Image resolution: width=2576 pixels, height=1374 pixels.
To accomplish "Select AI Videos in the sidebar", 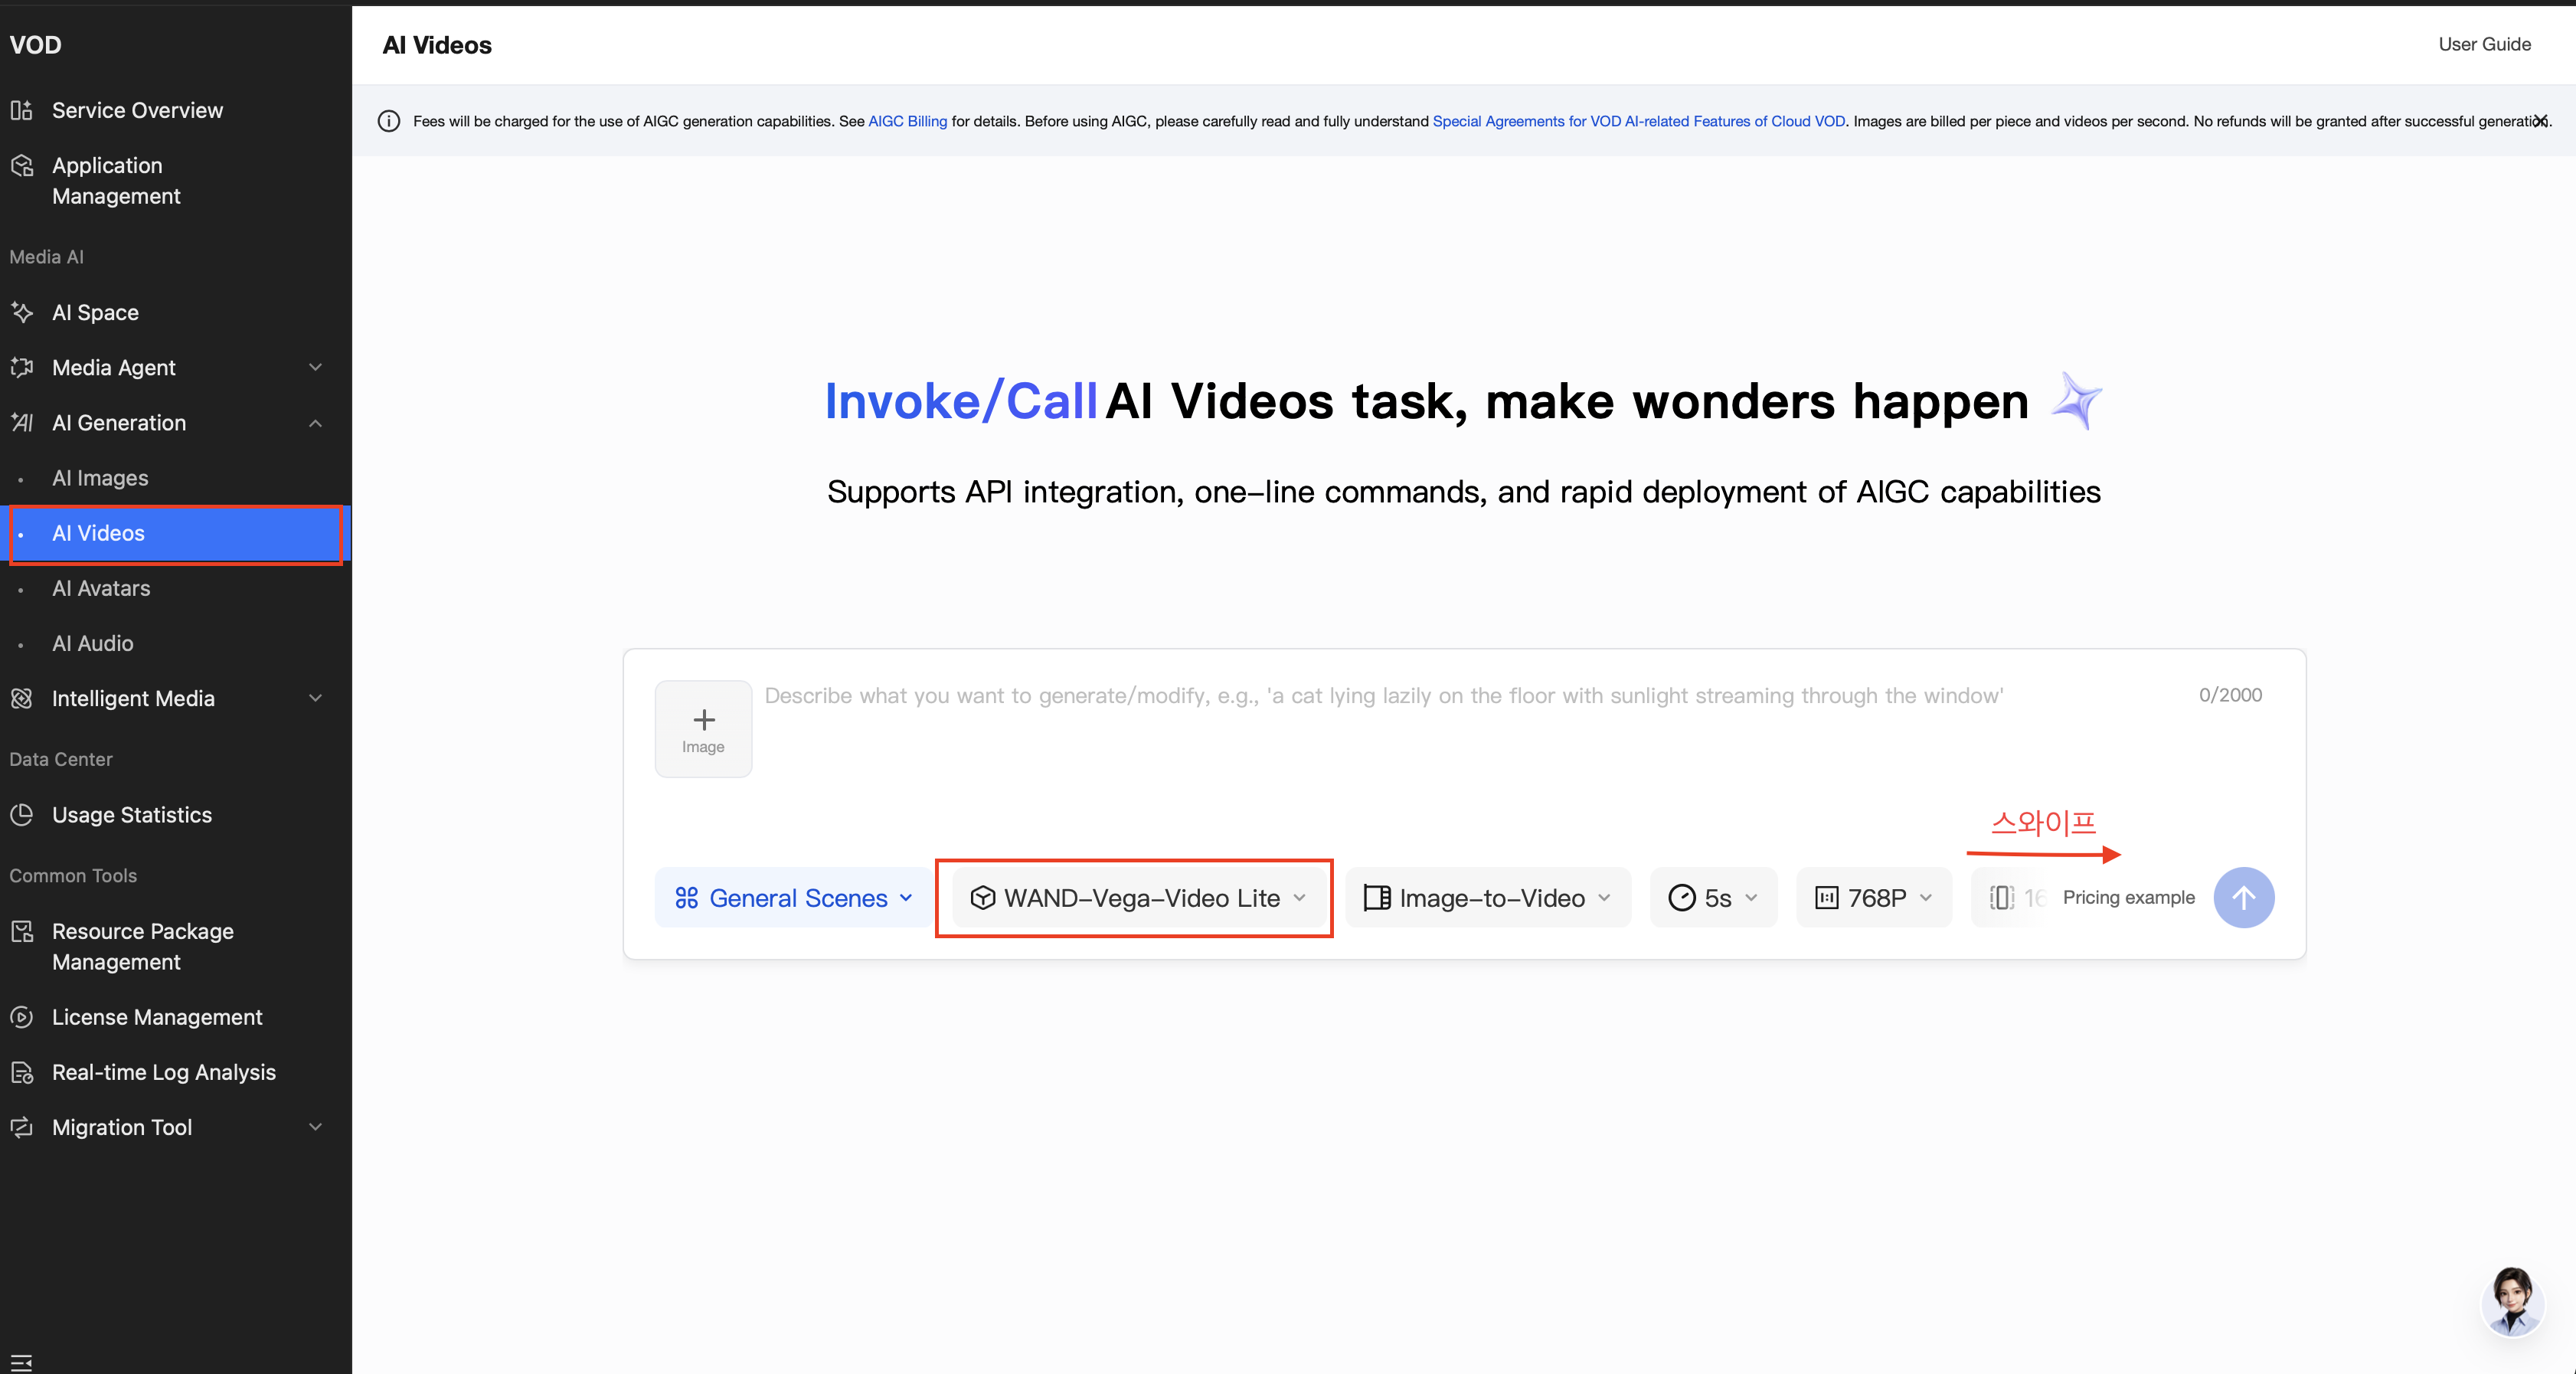I will (176, 533).
